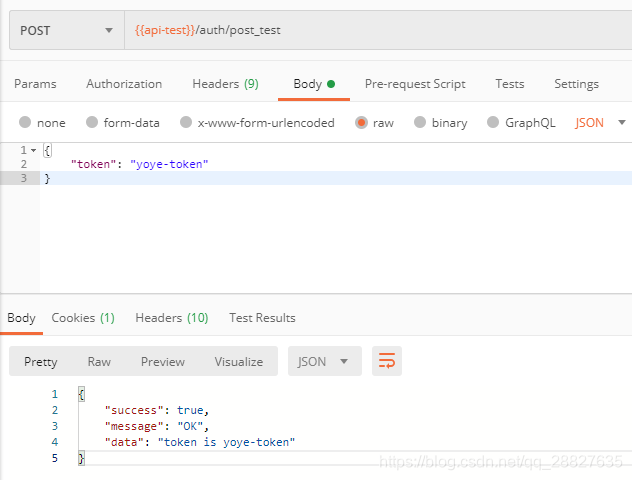
Task: Open the Pre-request Script tab
Action: [x=415, y=84]
